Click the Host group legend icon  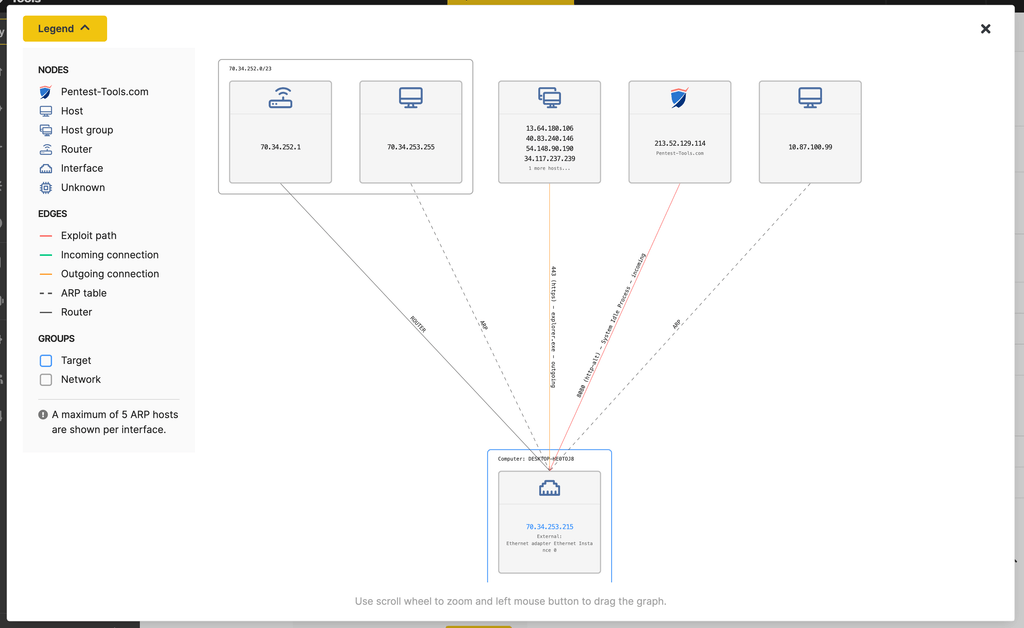(44, 129)
